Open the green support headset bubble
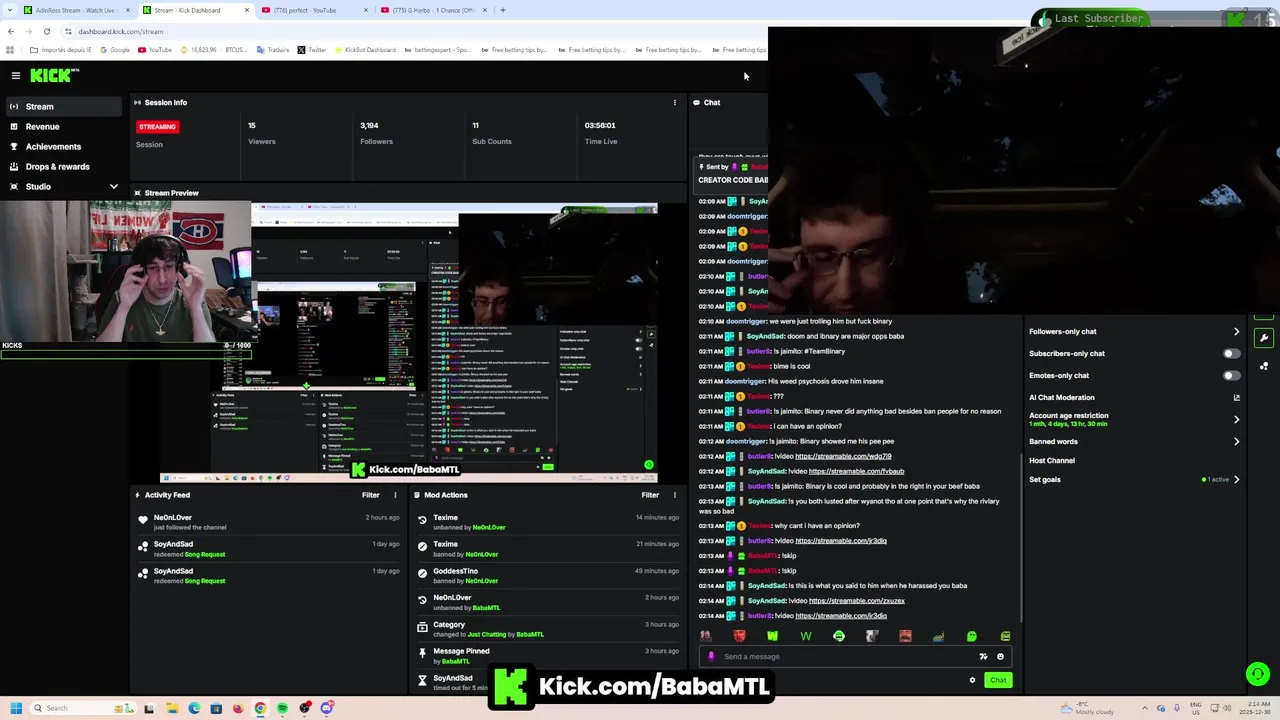The image size is (1280, 720). click(1258, 674)
